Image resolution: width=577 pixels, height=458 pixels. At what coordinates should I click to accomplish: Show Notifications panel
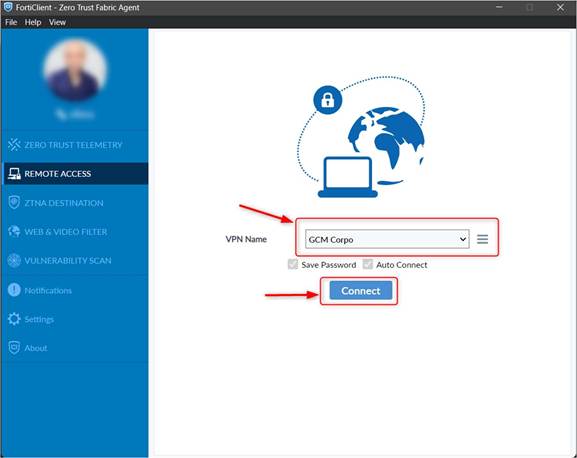coord(75,290)
